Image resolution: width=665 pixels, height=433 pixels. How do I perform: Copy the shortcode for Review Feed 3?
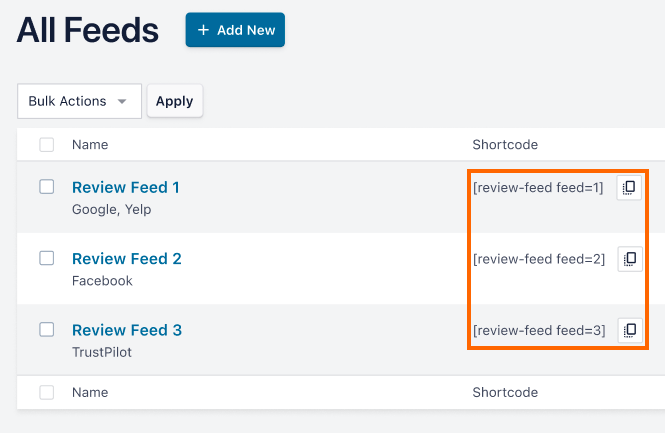click(x=629, y=330)
